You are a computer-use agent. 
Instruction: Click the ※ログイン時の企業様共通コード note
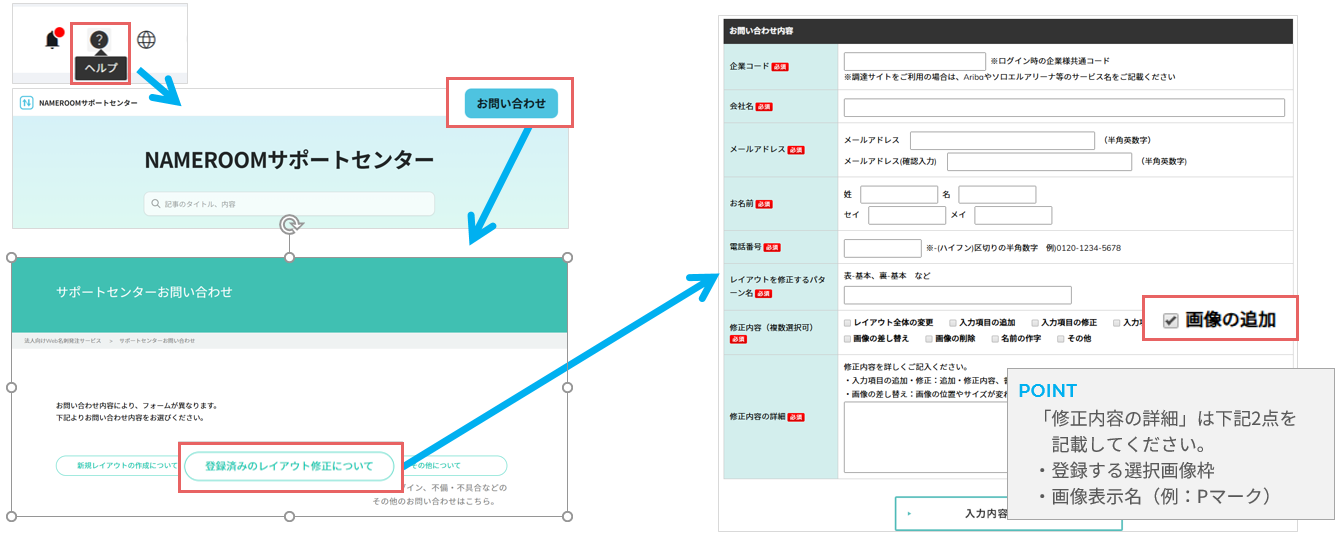tap(1049, 62)
